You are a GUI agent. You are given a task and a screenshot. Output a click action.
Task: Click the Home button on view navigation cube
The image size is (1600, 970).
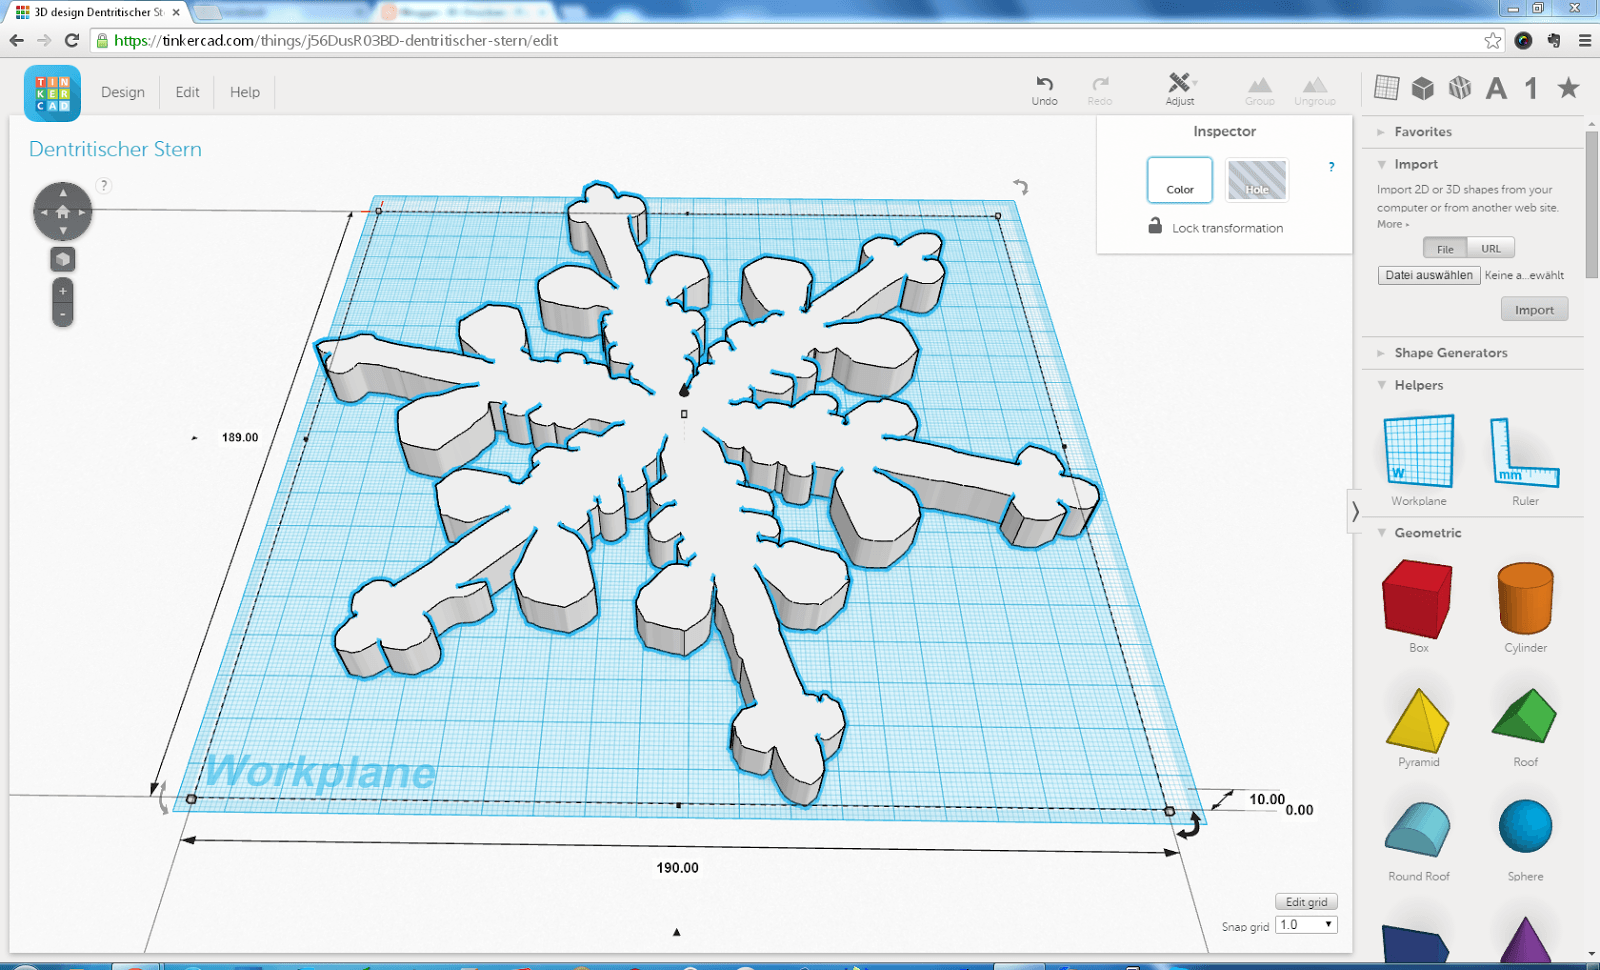(x=63, y=211)
